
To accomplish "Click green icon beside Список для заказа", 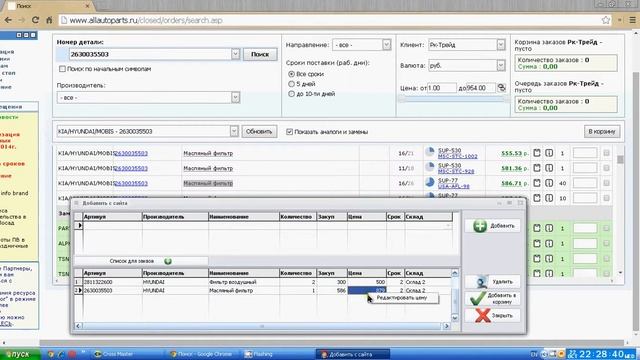I will point(168,261).
